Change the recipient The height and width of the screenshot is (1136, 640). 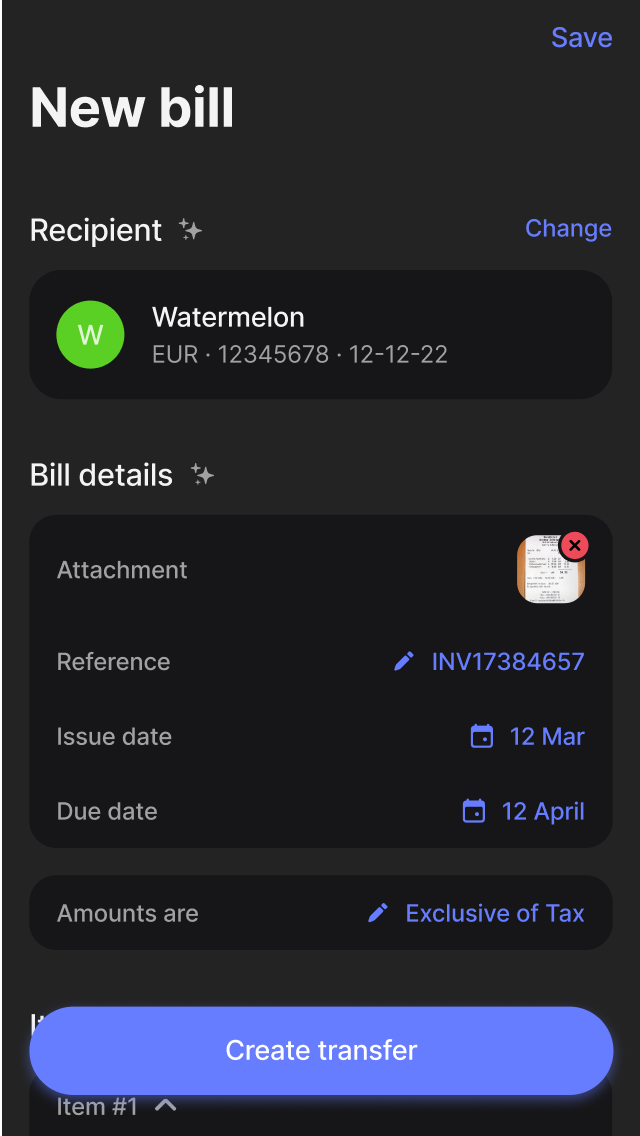[x=568, y=229]
